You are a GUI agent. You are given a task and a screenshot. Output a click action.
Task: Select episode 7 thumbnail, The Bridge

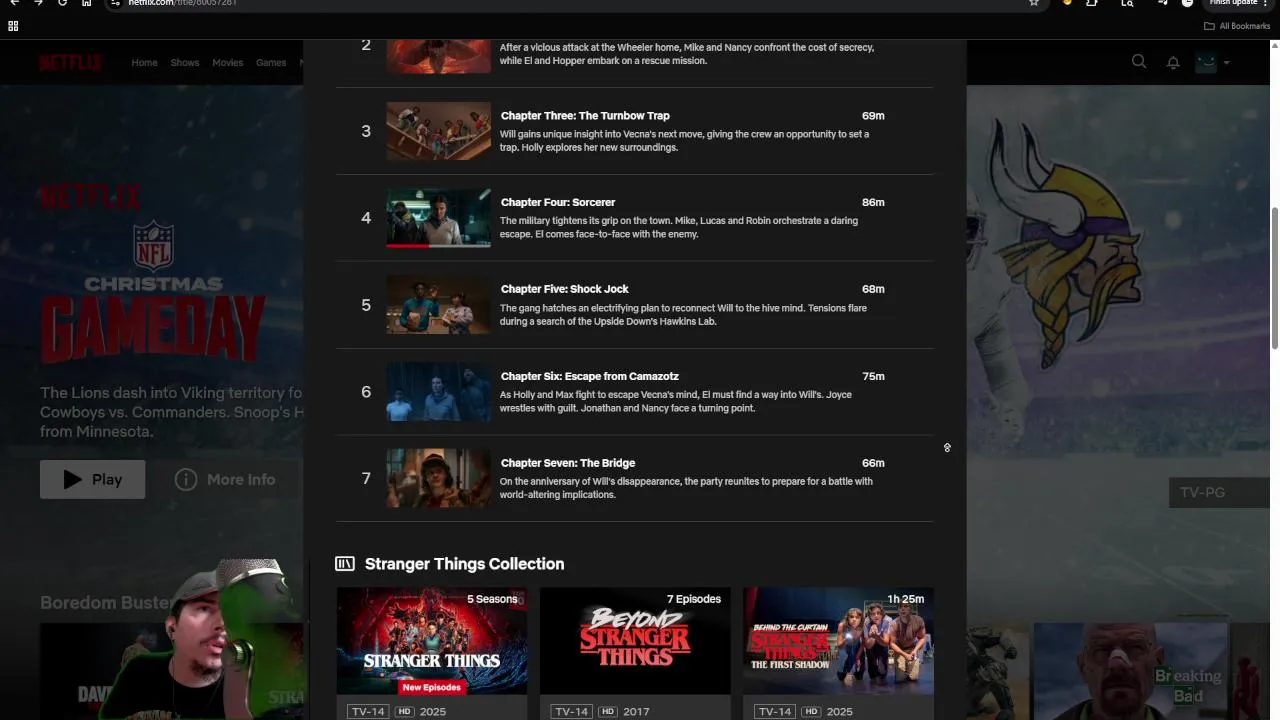click(x=439, y=478)
